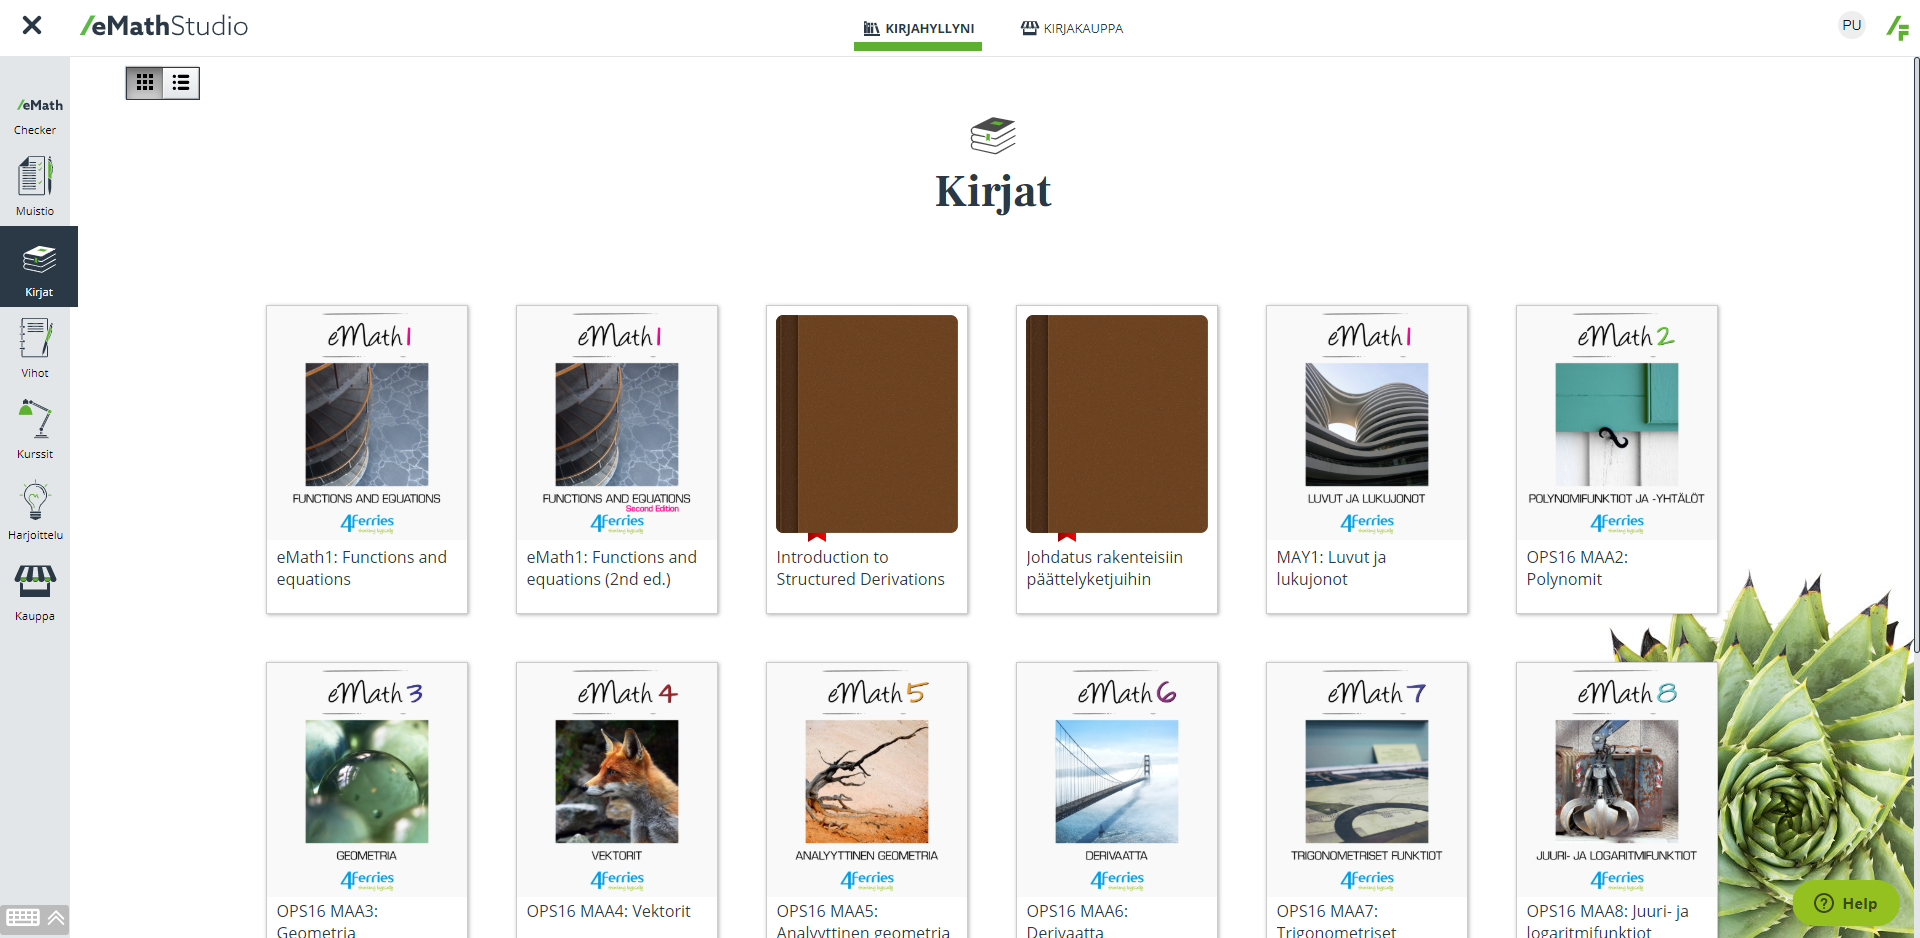Screen dimensions: 1920x938
Task: Click title 'Introduction to Structured Derivations'
Action: [860, 568]
